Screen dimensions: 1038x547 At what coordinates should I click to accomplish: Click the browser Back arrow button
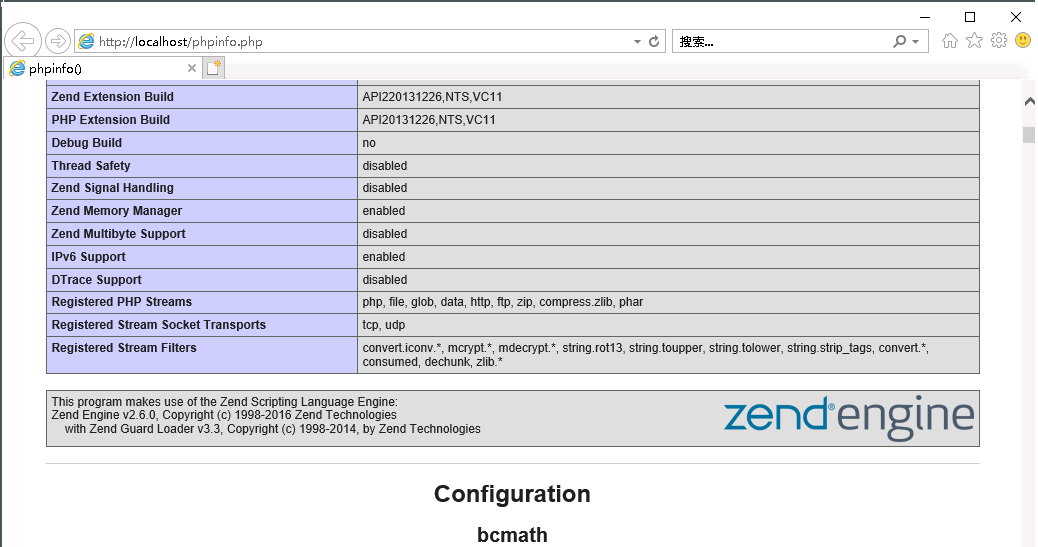click(x=22, y=41)
